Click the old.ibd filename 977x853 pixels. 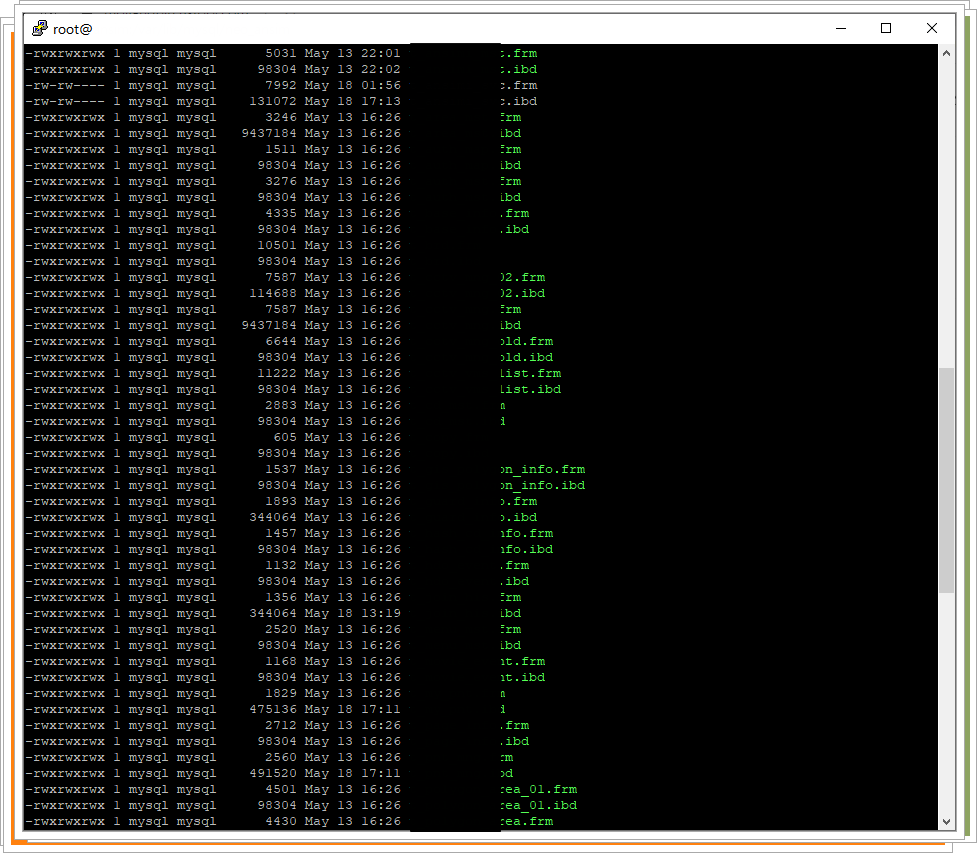[x=527, y=358]
